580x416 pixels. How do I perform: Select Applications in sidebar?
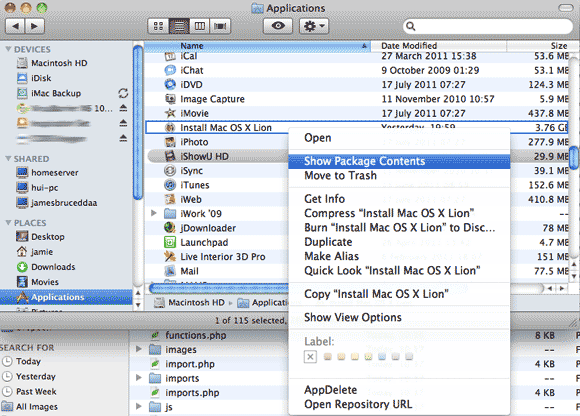(x=66, y=297)
